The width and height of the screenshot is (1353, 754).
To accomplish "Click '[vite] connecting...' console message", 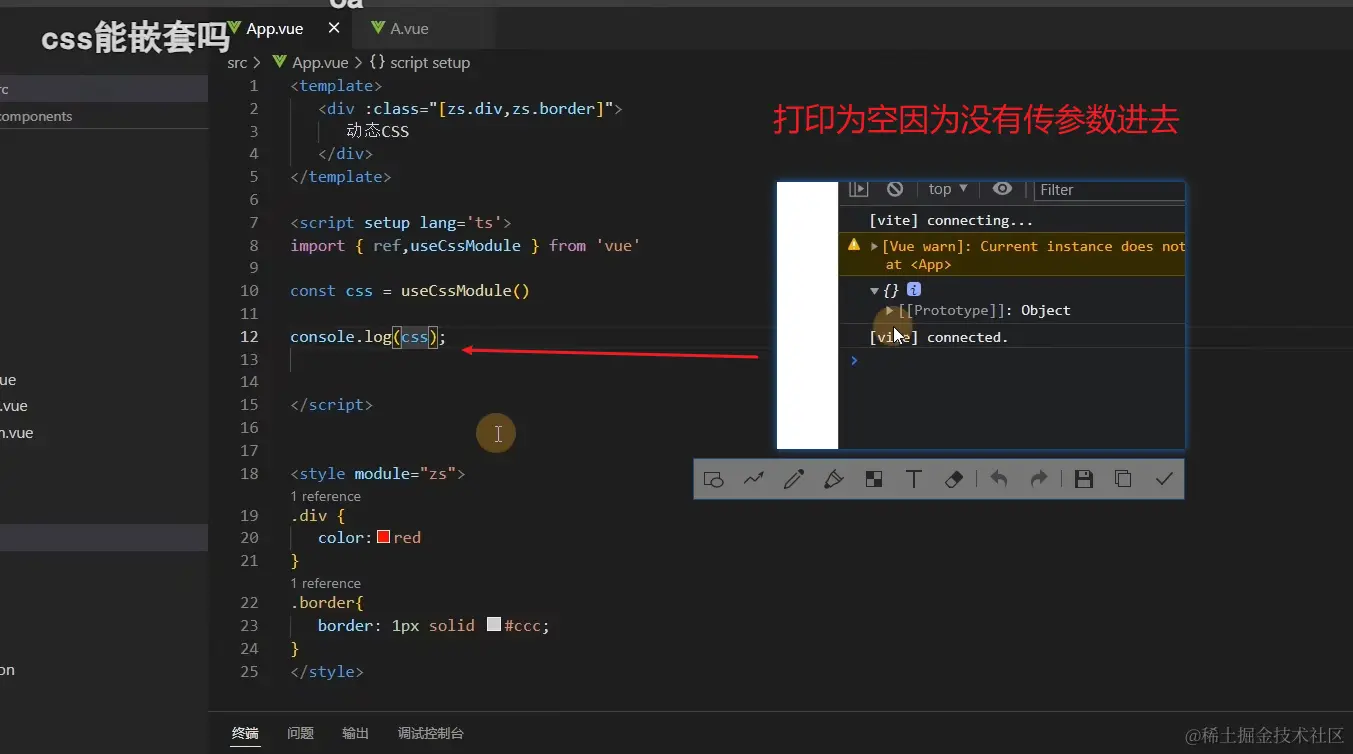I will (951, 220).
